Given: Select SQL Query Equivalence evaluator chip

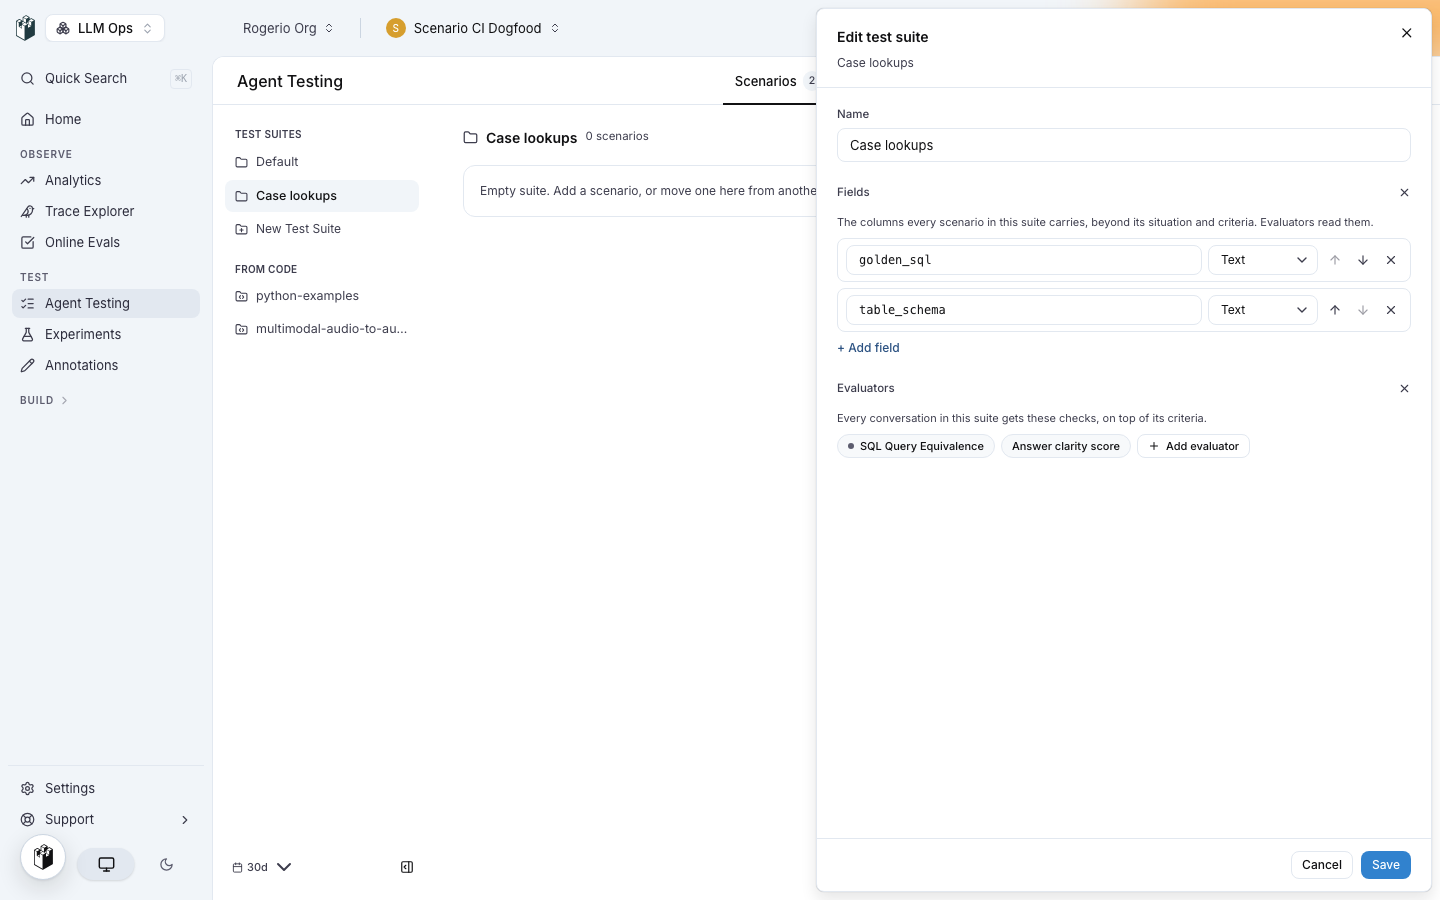Looking at the screenshot, I should click(x=915, y=446).
